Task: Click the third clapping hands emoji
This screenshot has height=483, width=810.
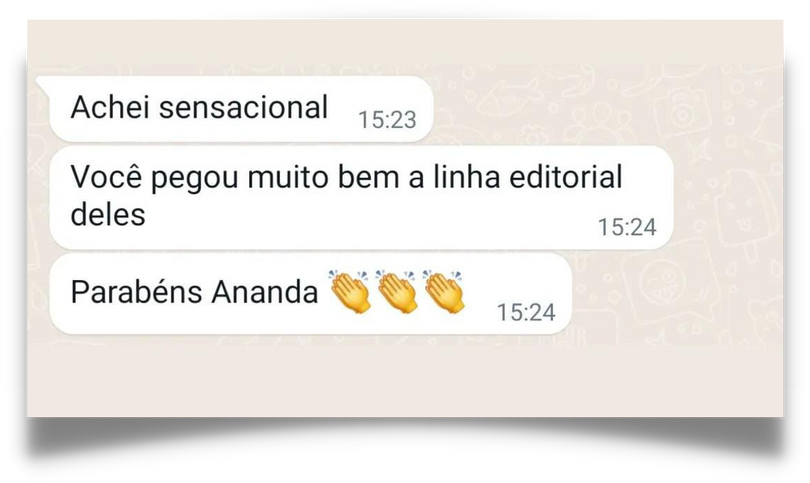Action: click(444, 291)
